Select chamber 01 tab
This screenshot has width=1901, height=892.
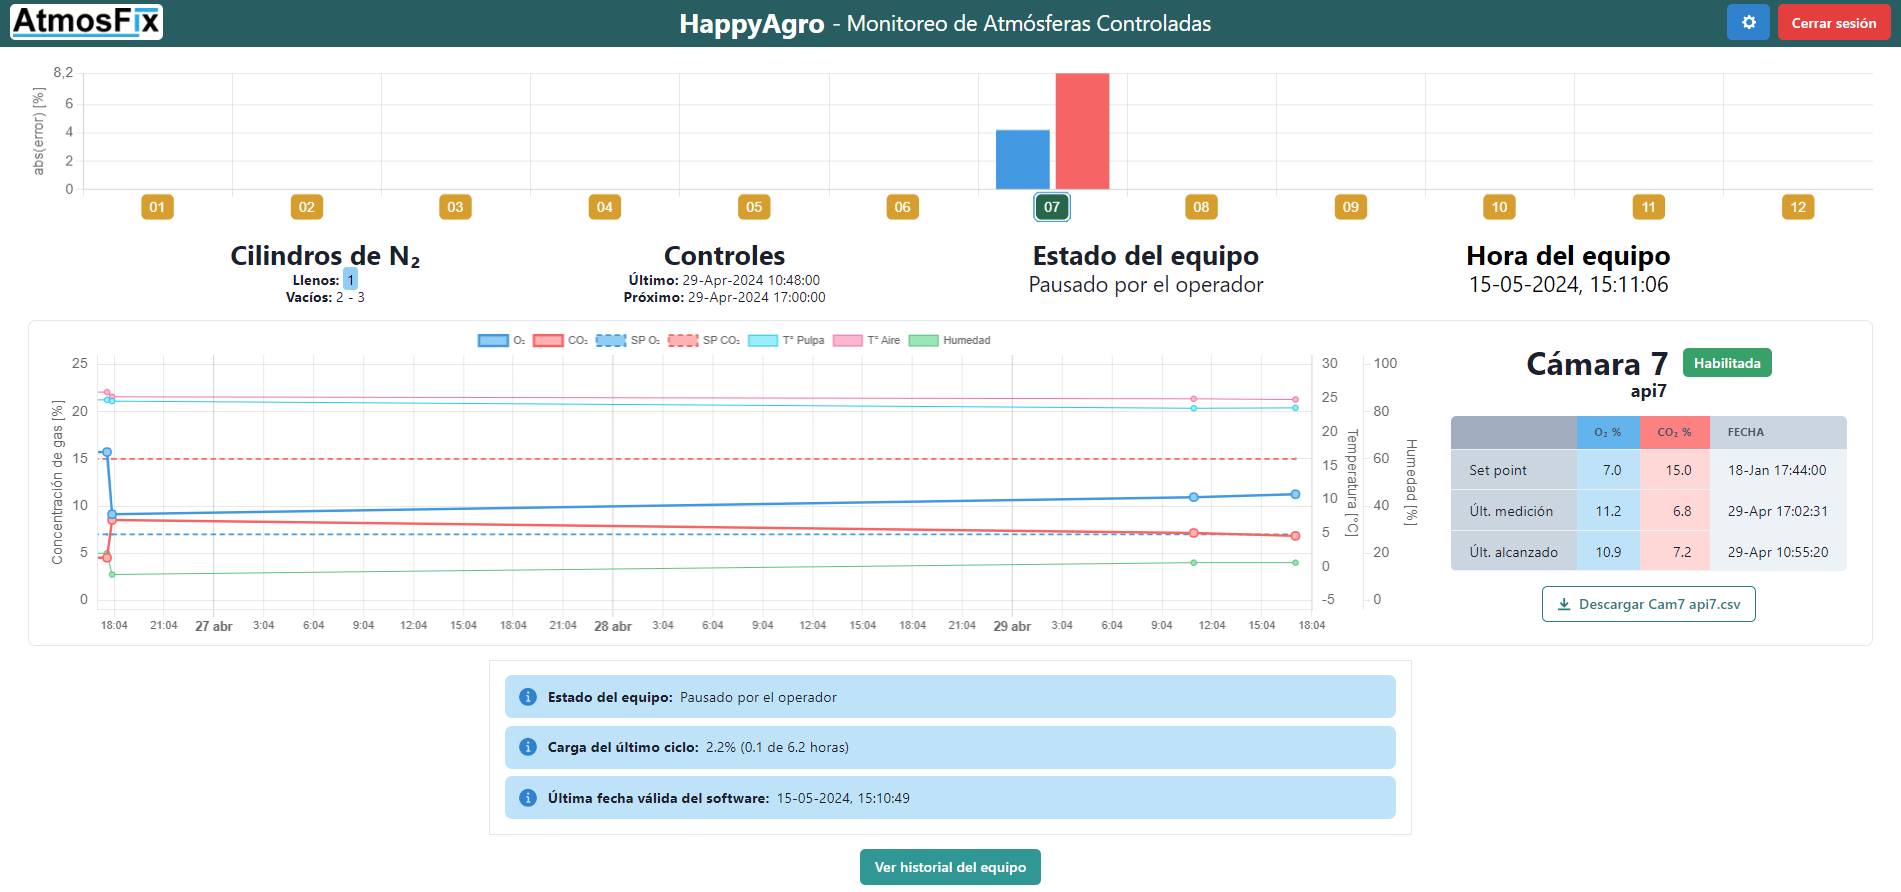(157, 207)
